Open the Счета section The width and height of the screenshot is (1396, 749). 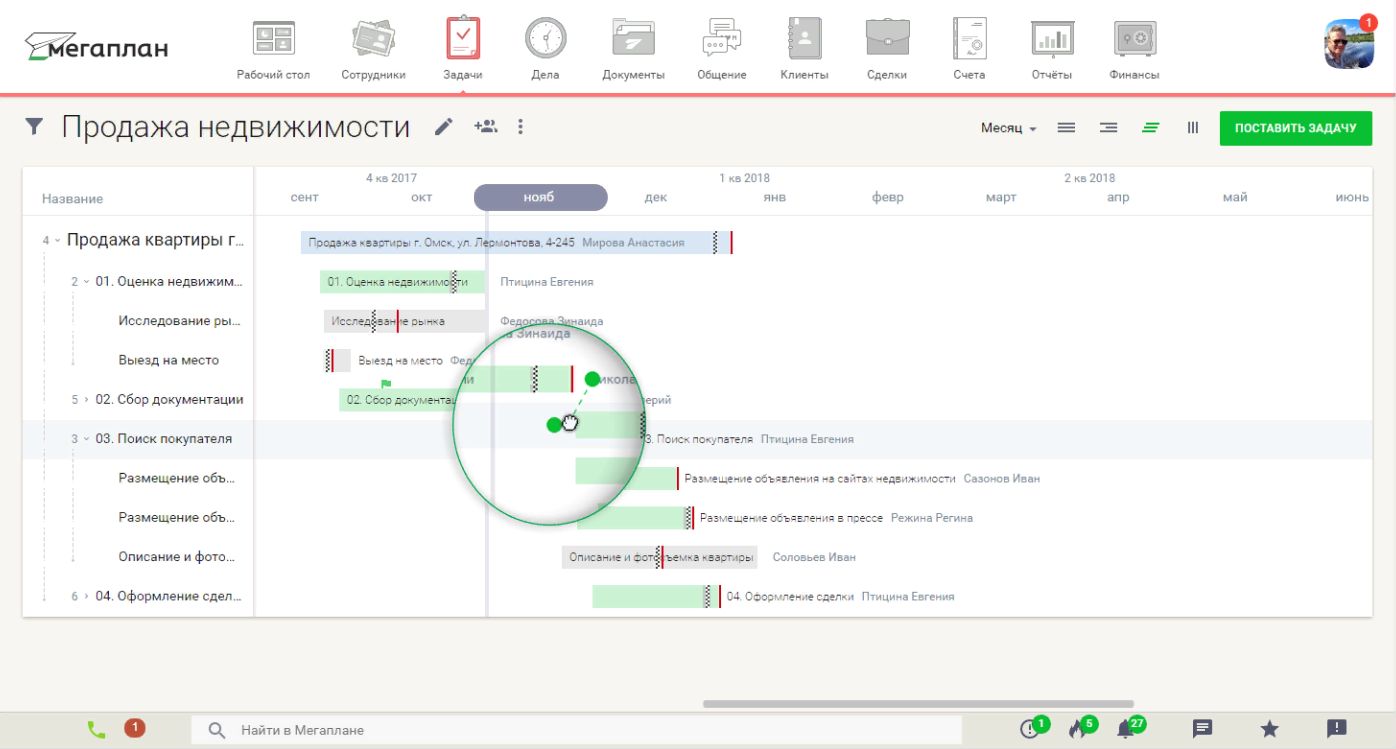point(969,49)
